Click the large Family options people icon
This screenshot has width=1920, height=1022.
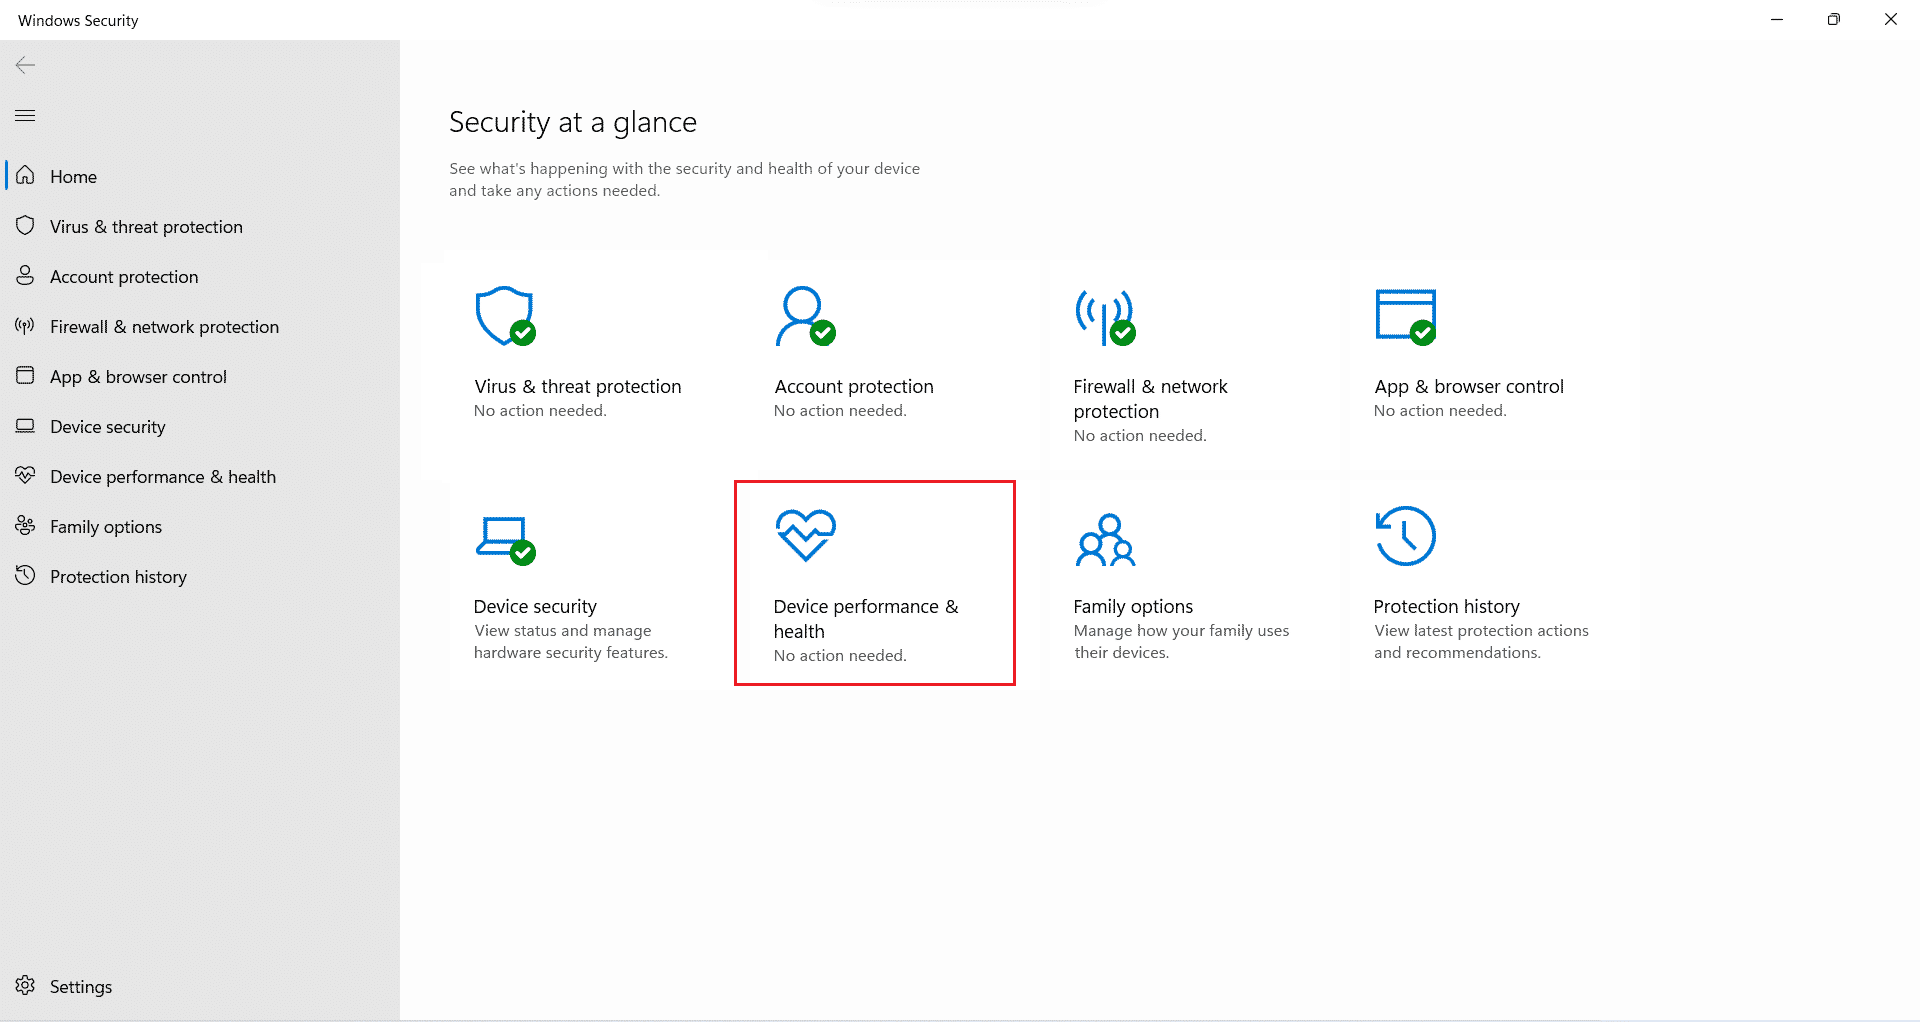pyautogui.click(x=1105, y=540)
